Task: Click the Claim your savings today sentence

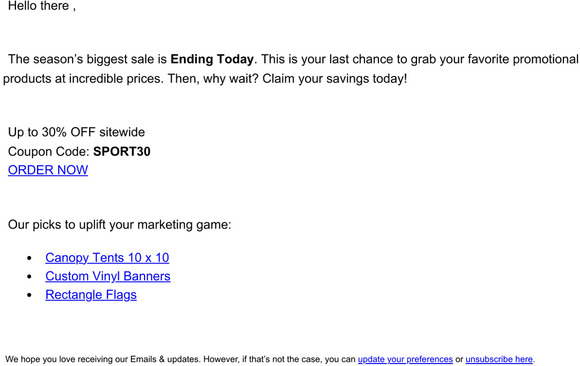Action: click(x=335, y=78)
